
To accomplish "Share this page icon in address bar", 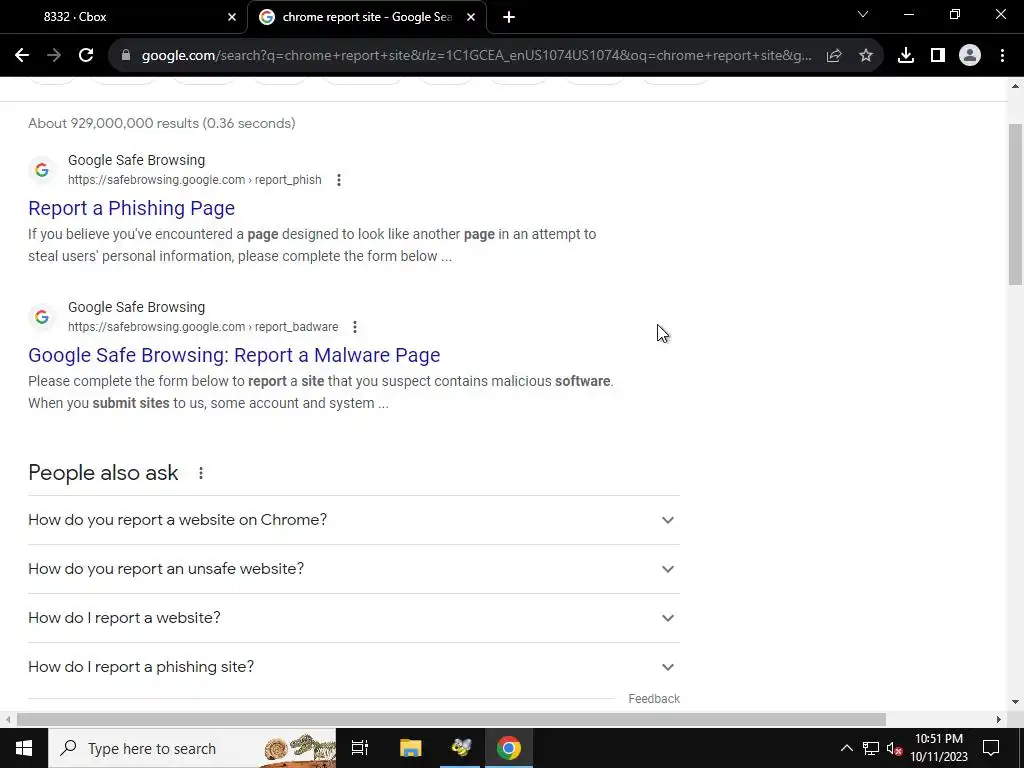I will tap(833, 56).
